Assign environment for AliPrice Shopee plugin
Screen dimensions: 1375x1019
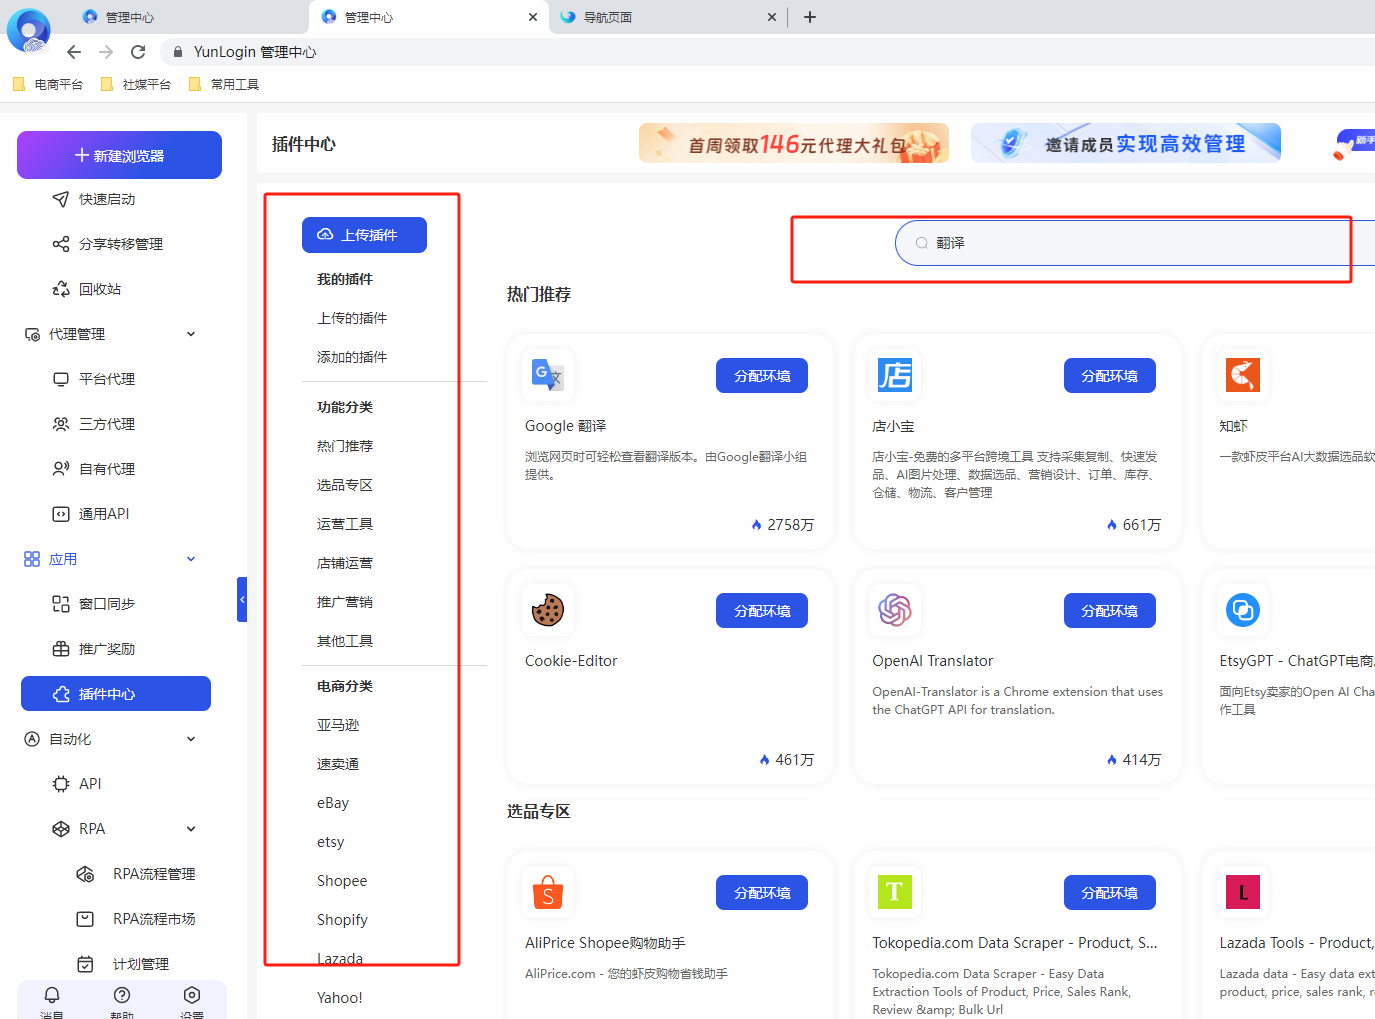[x=762, y=893]
